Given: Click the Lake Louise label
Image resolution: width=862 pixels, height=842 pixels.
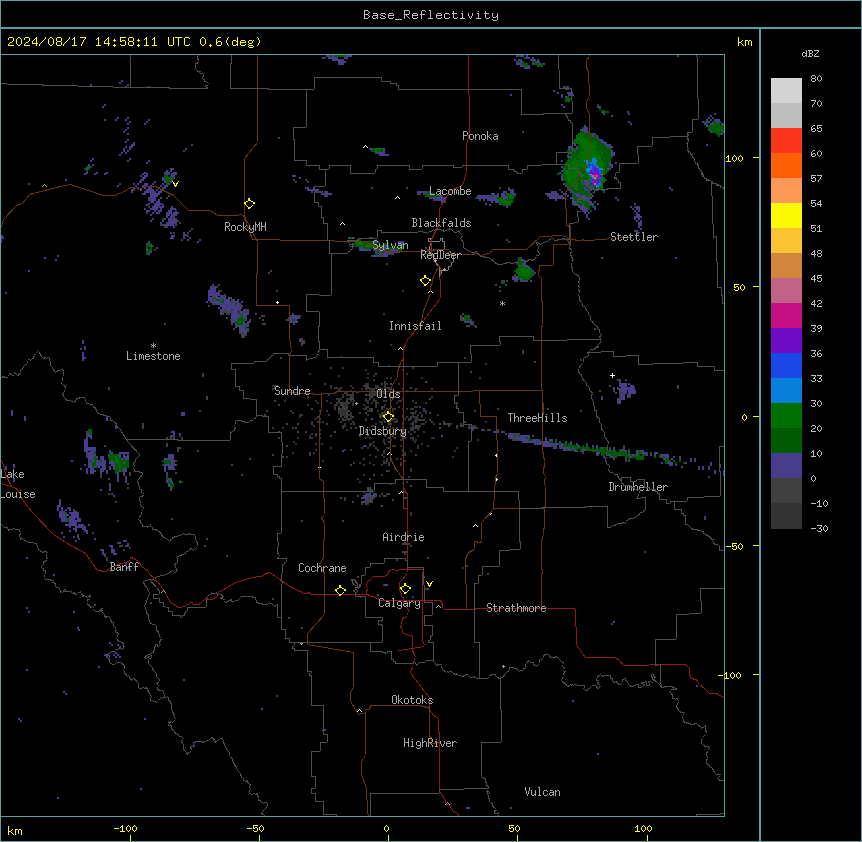Looking at the screenshot, I should click(x=18, y=484).
